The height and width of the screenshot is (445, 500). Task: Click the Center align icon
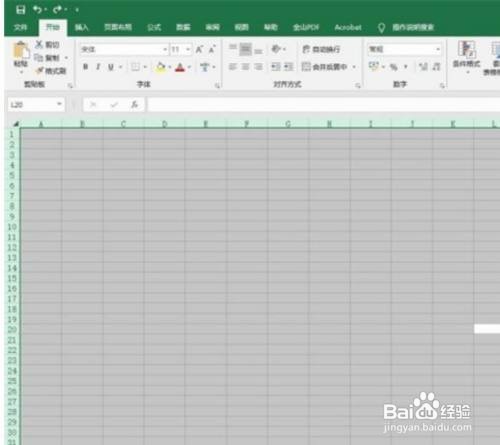tap(245, 67)
